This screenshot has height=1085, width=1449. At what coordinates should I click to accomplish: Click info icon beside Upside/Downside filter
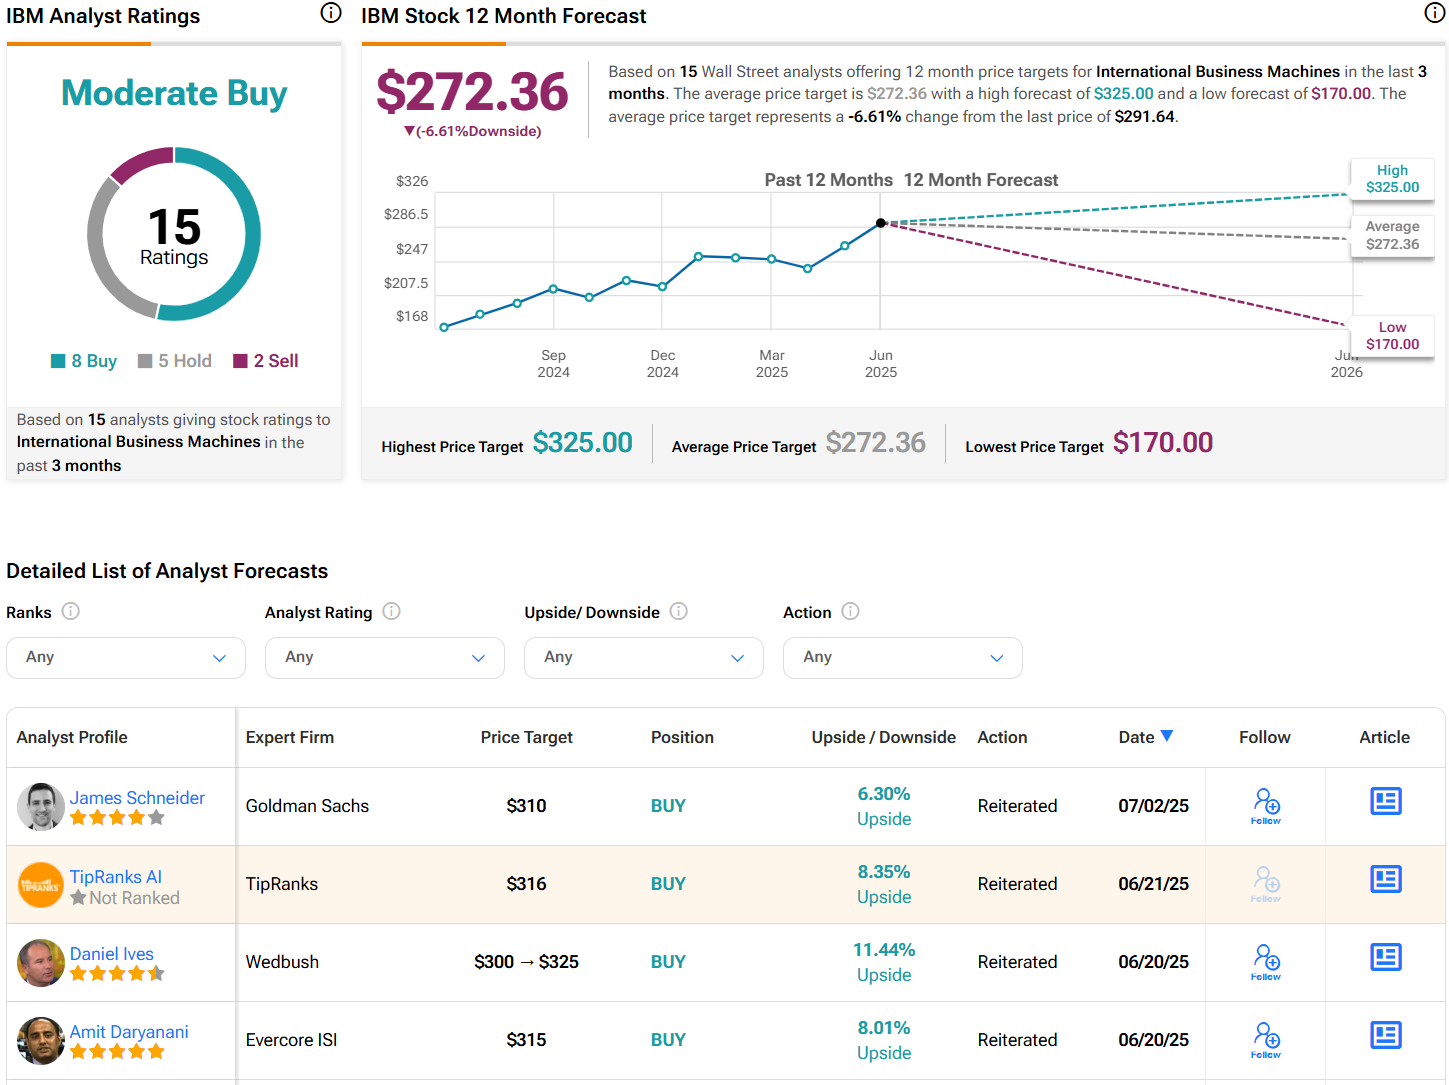click(679, 611)
